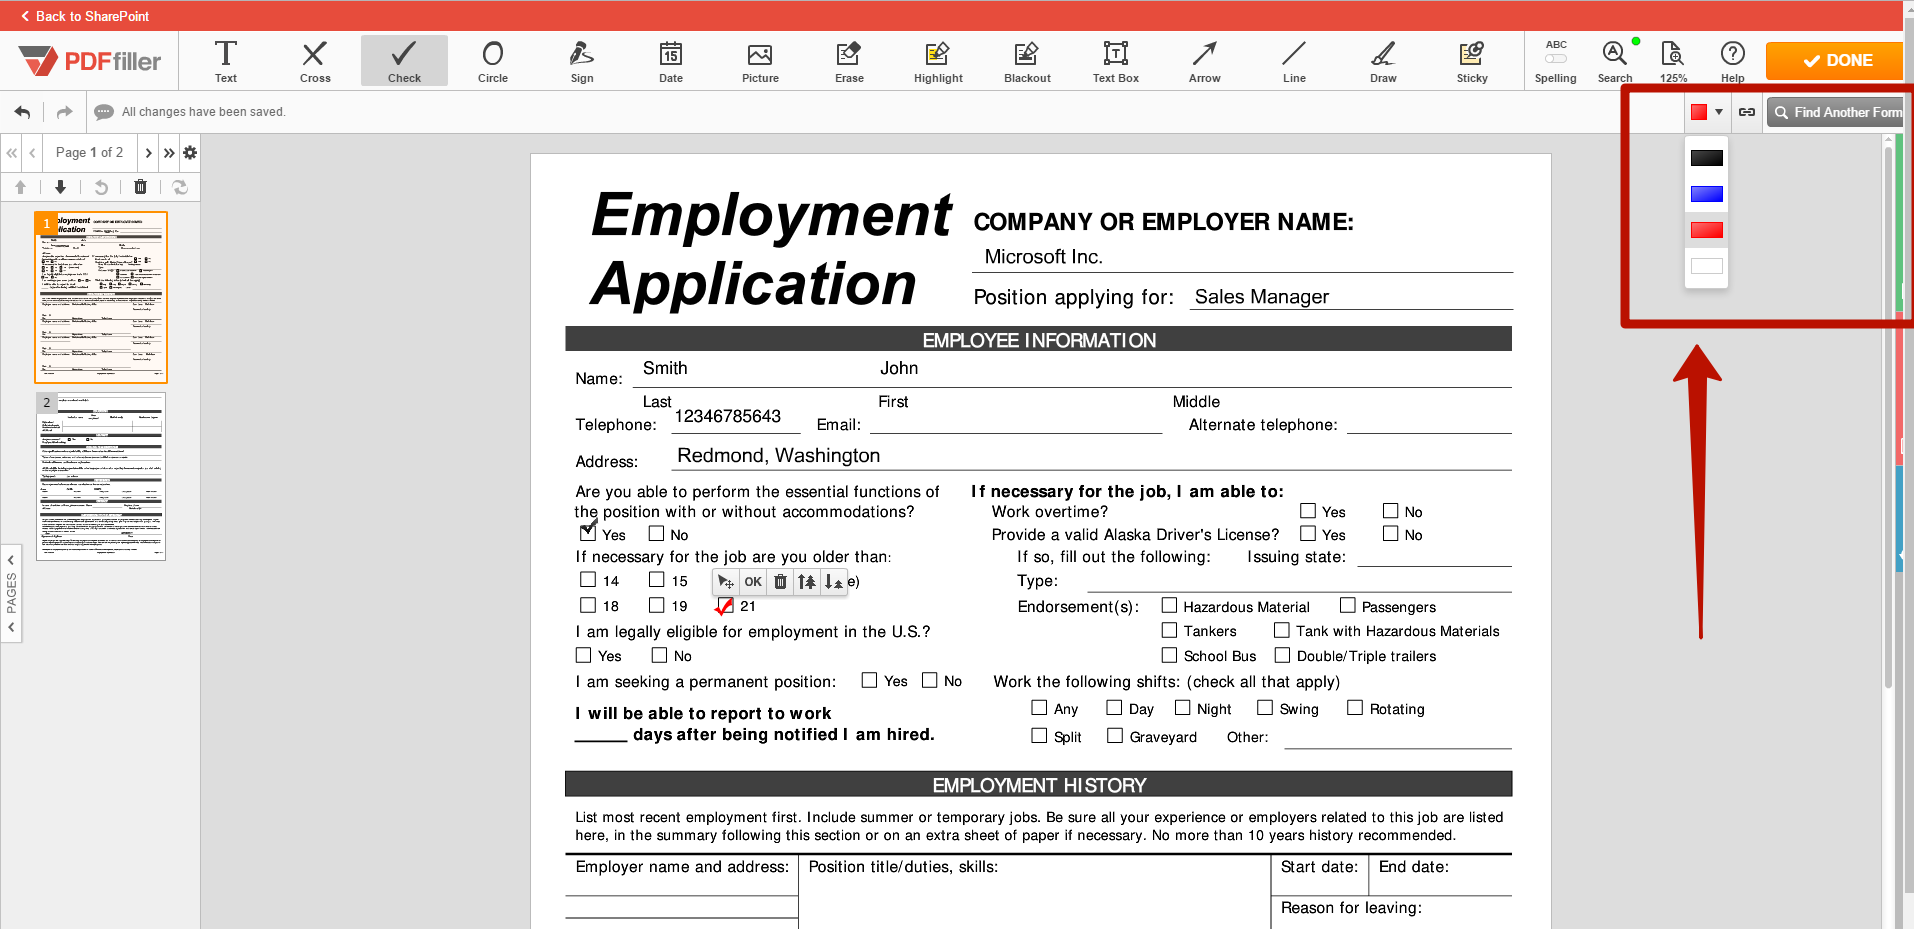
Task: Select the Line tool
Action: pos(1294,61)
